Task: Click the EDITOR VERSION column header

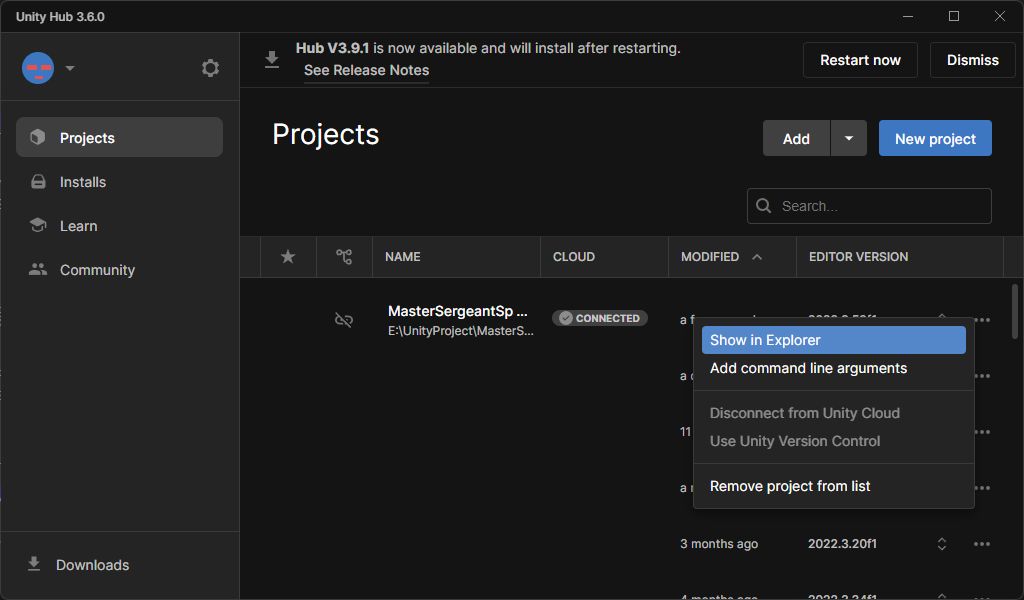Action: [x=858, y=257]
